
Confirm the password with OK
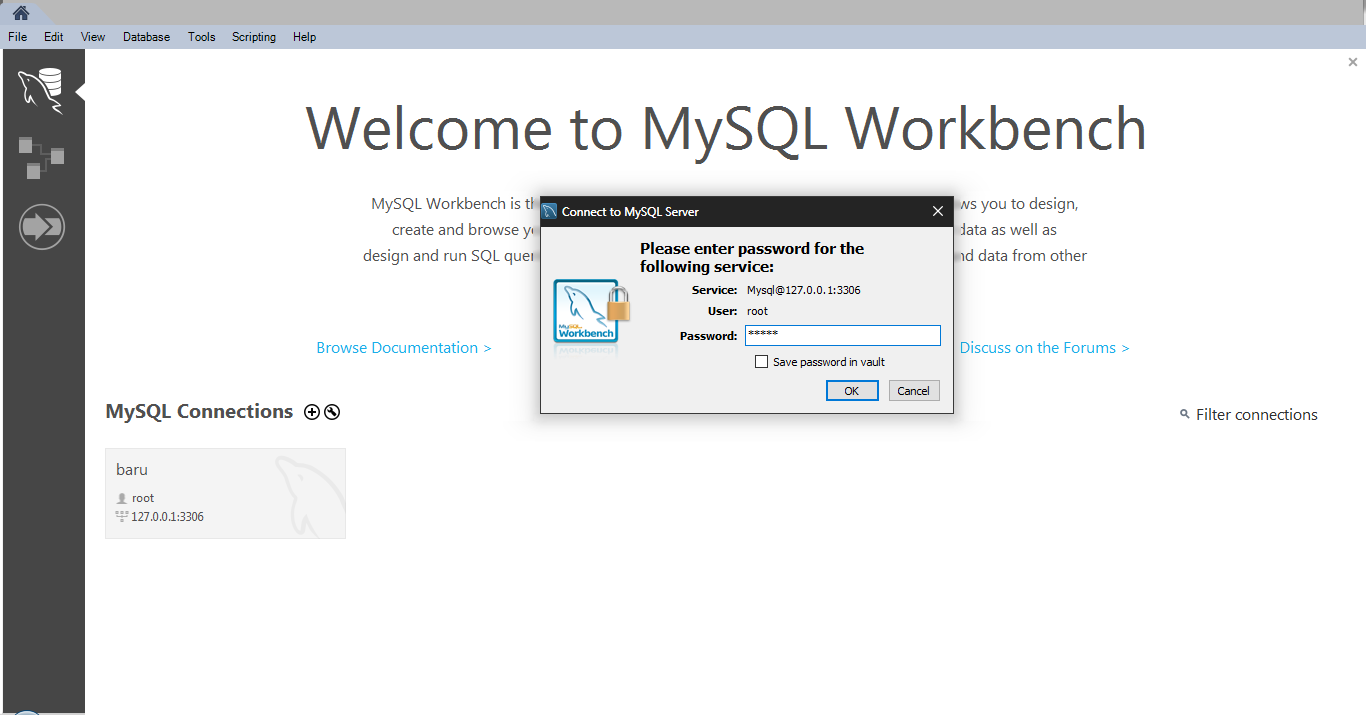coord(852,391)
